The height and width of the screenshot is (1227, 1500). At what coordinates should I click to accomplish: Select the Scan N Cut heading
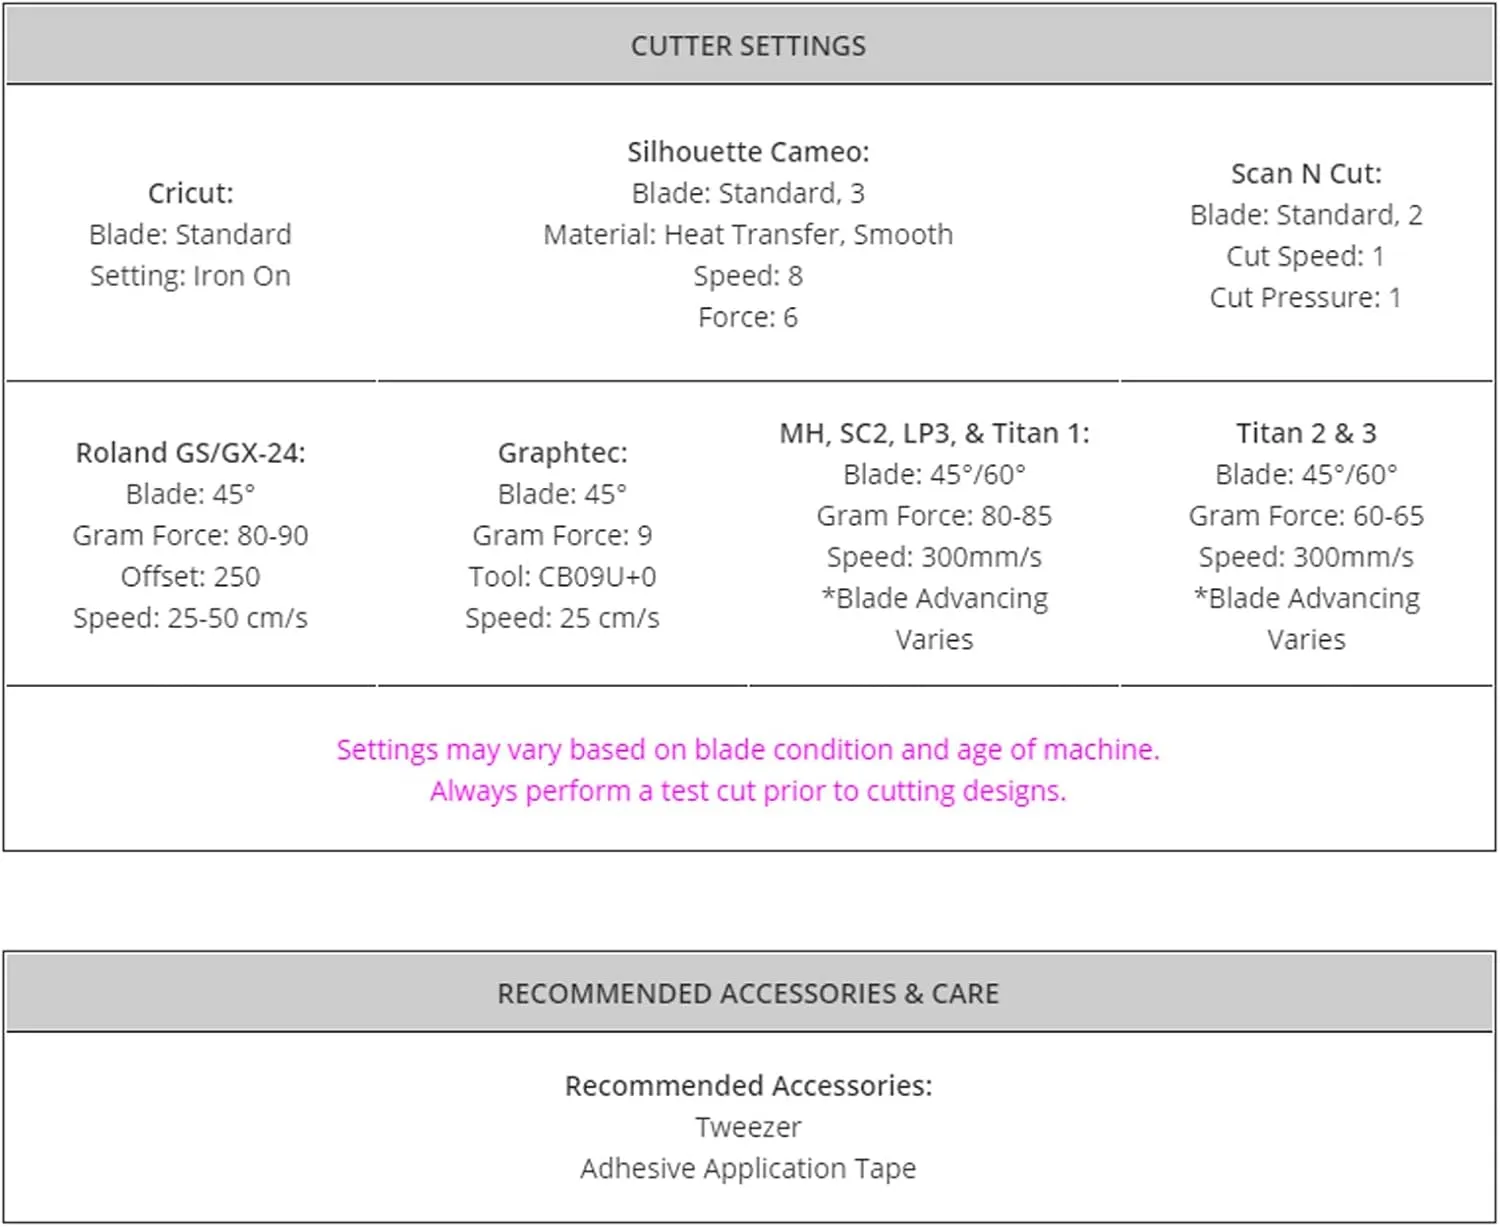(1306, 174)
